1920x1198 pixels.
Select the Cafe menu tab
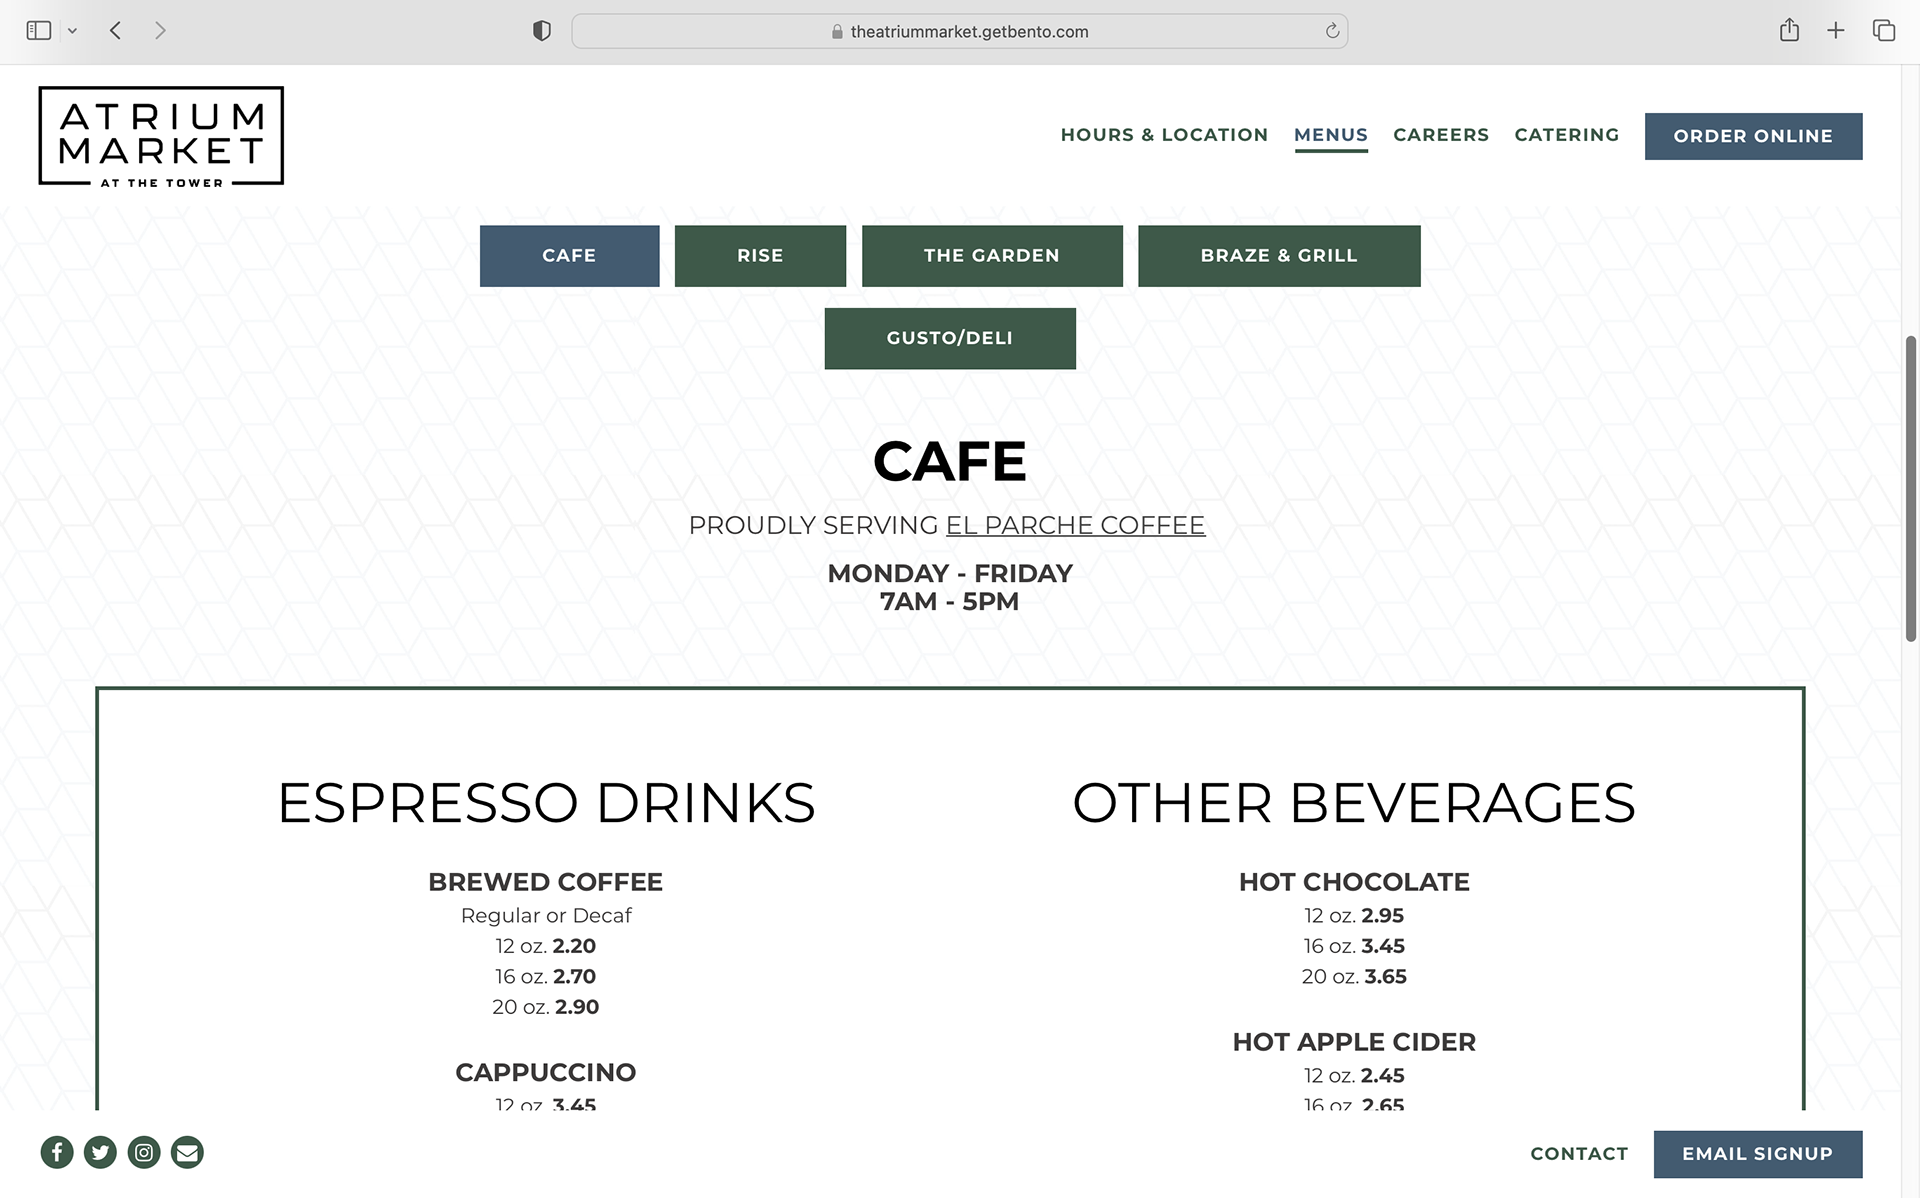tap(569, 256)
